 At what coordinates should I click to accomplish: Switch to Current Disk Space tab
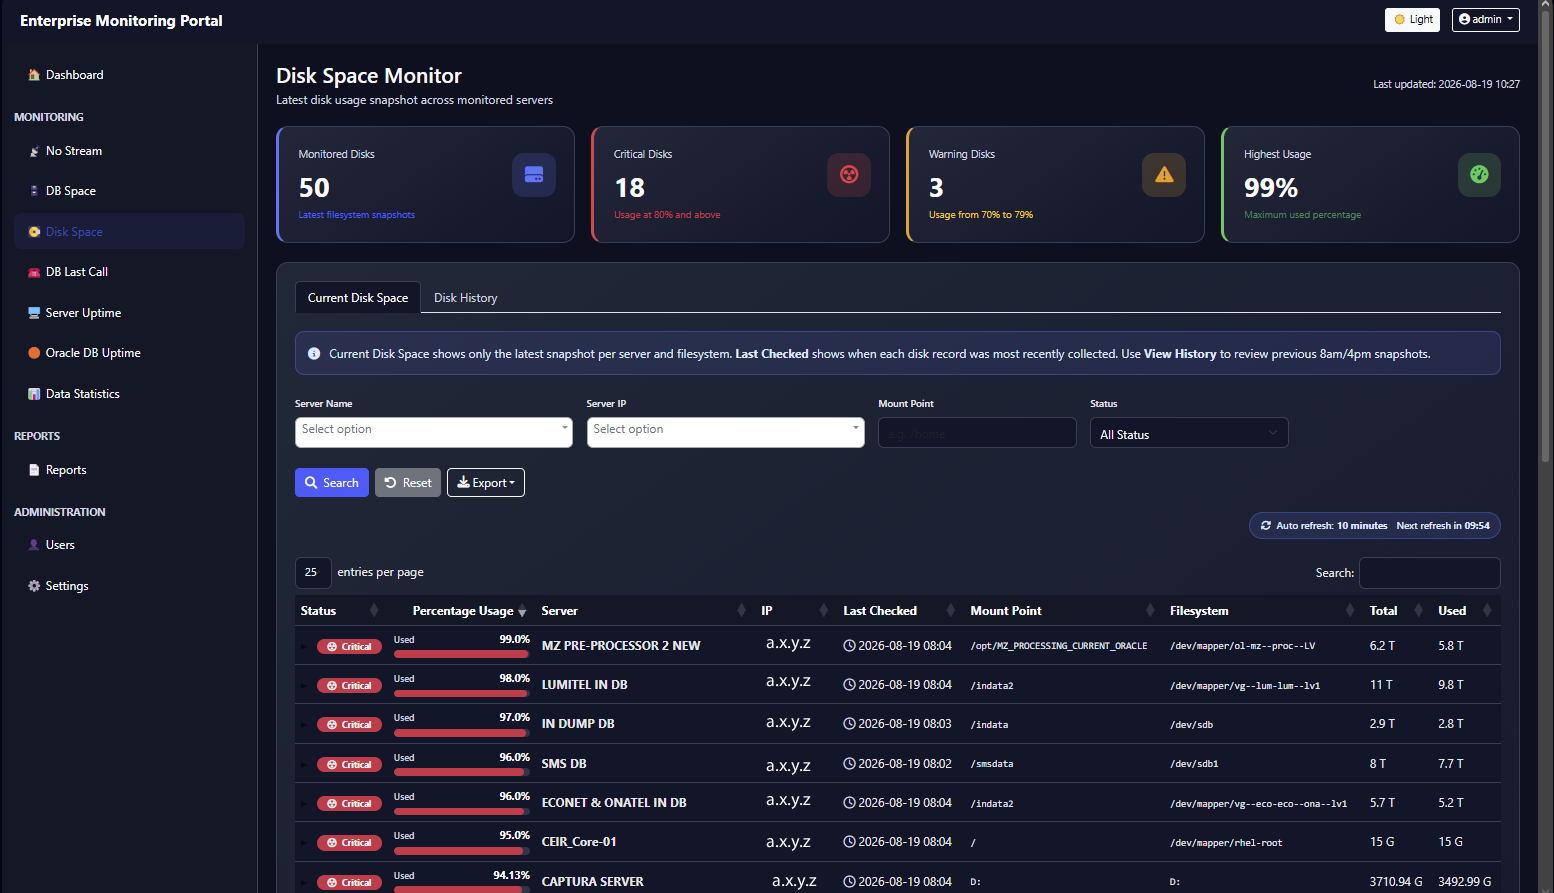click(358, 298)
